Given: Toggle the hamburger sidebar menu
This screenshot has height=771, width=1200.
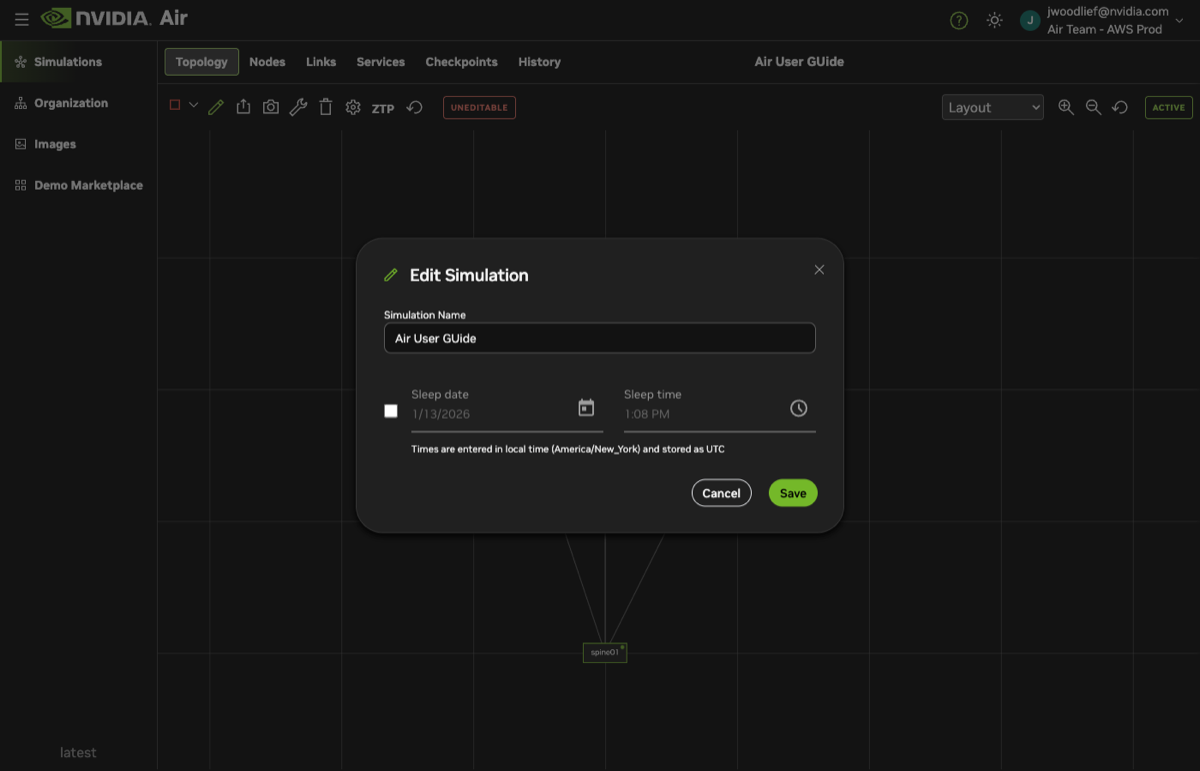Looking at the screenshot, I should click(x=22, y=19).
